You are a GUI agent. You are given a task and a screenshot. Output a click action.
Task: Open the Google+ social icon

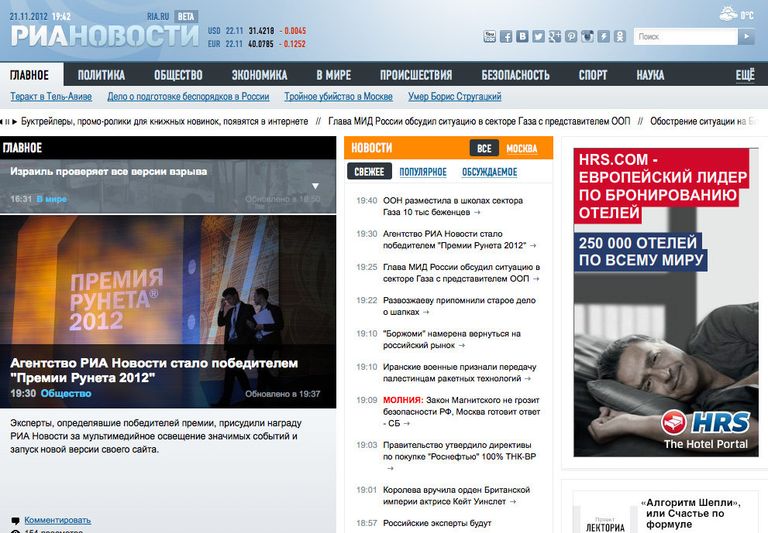coord(554,36)
